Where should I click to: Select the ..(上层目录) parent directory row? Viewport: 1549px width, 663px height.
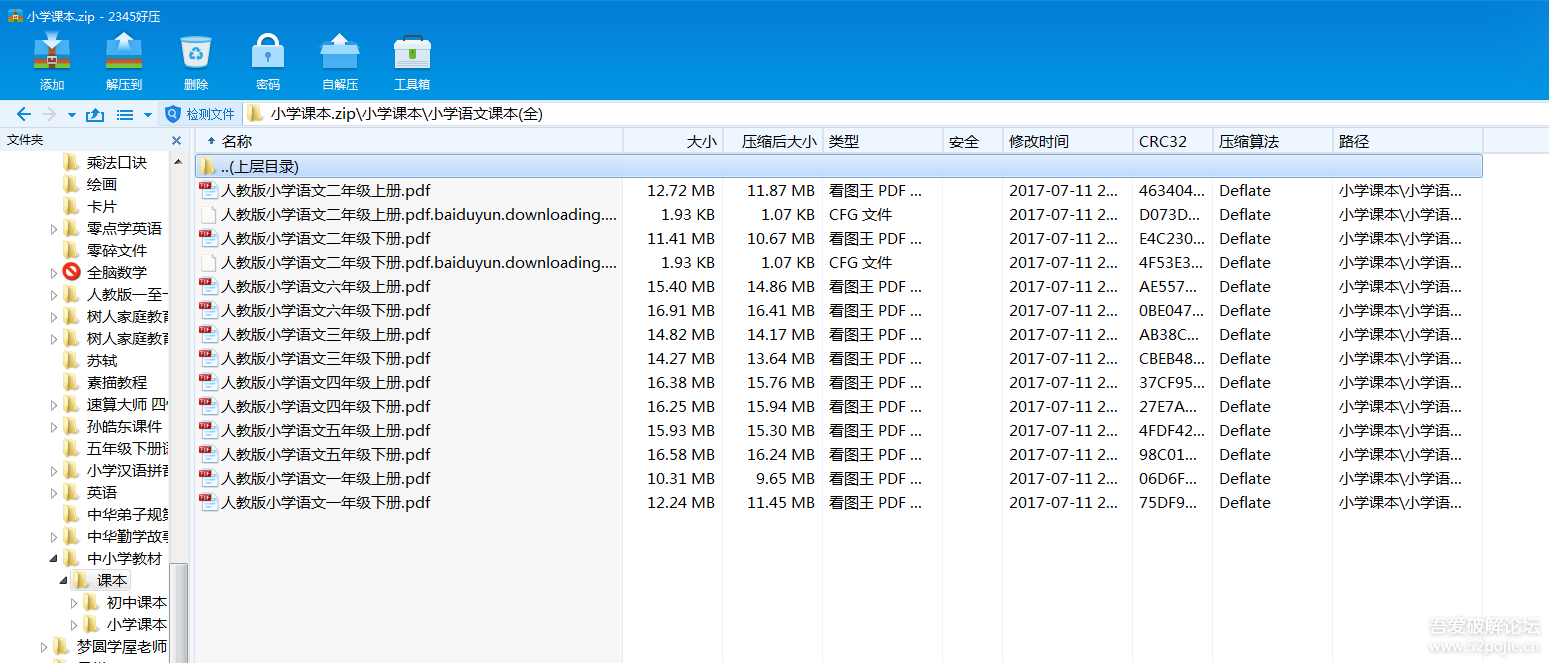(839, 166)
